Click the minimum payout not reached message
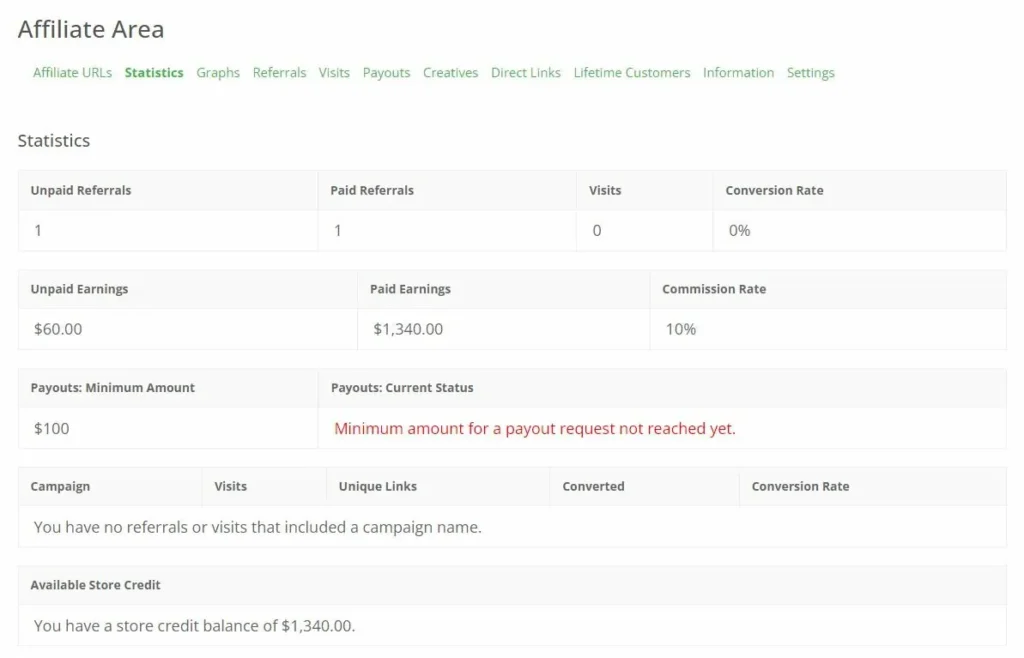This screenshot has height=658, width=1024. pos(535,428)
